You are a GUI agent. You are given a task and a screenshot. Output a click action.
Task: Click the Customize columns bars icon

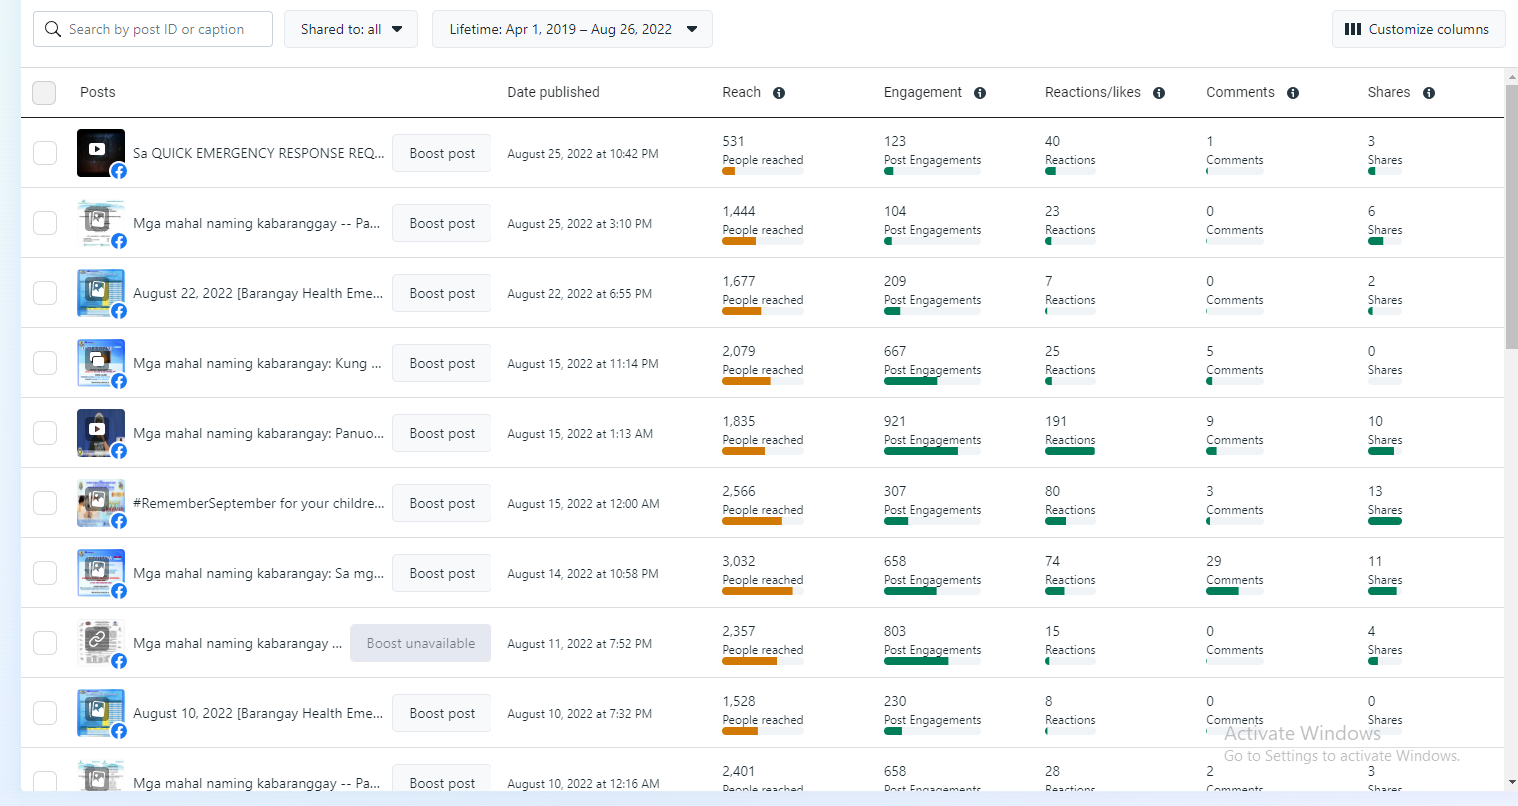click(x=1353, y=29)
